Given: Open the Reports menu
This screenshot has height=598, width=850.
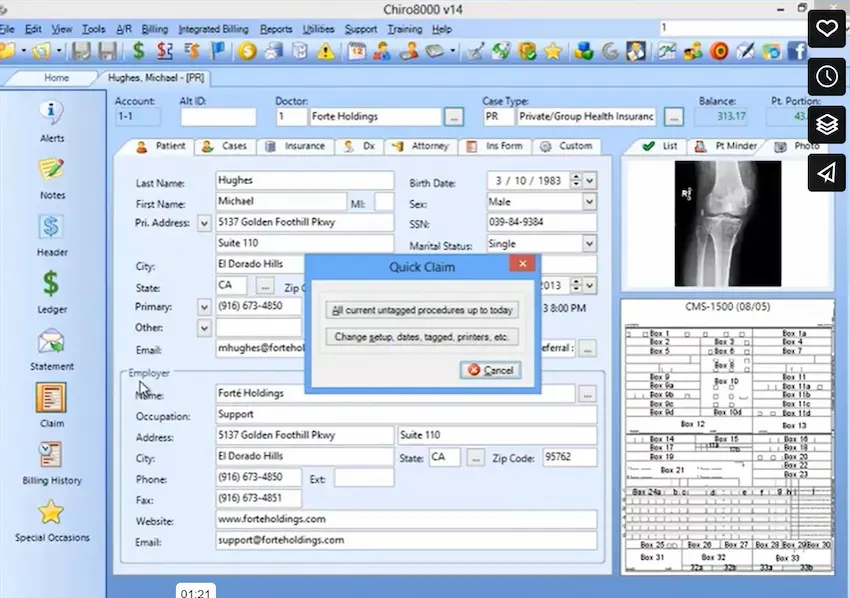Looking at the screenshot, I should pyautogui.click(x=276, y=29).
